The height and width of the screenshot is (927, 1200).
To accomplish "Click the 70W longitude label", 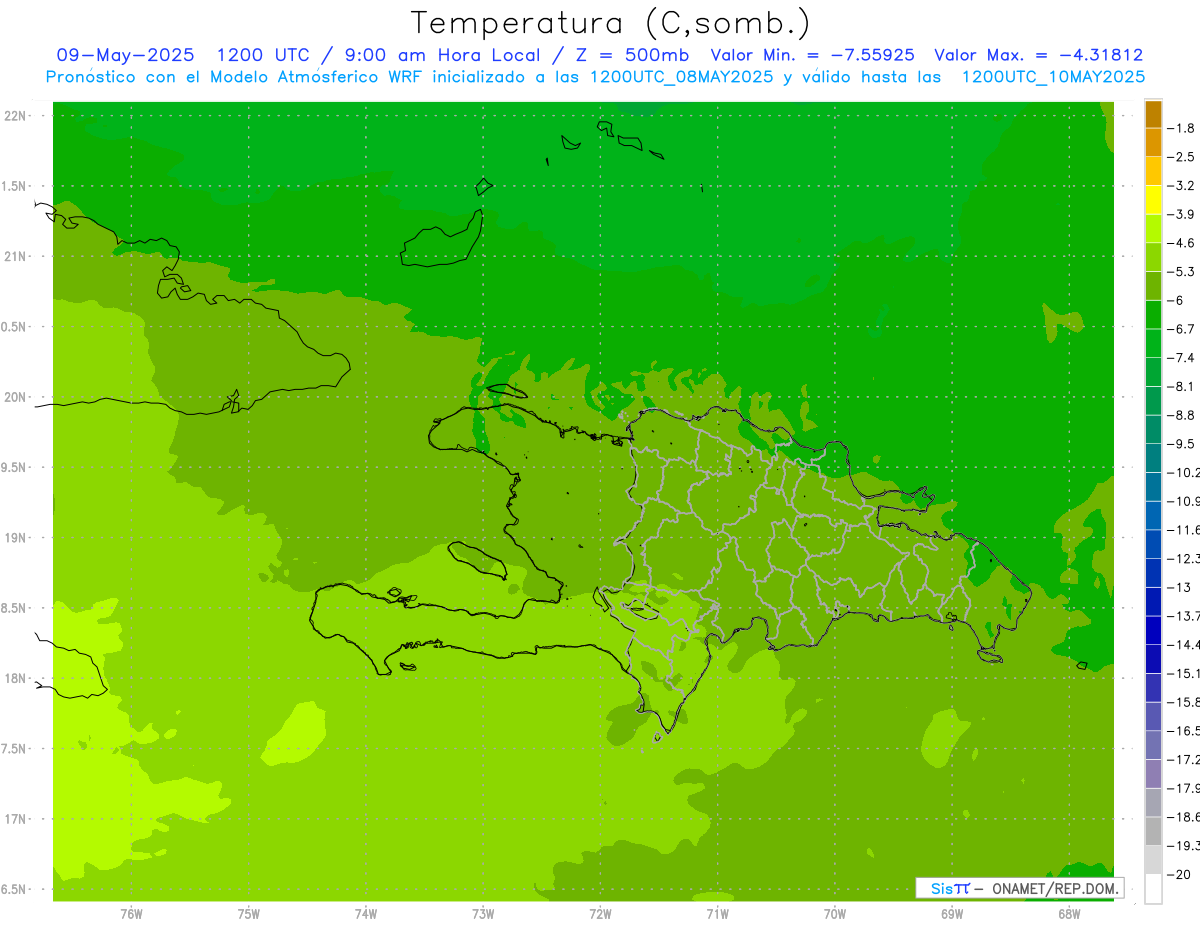I will (835, 914).
